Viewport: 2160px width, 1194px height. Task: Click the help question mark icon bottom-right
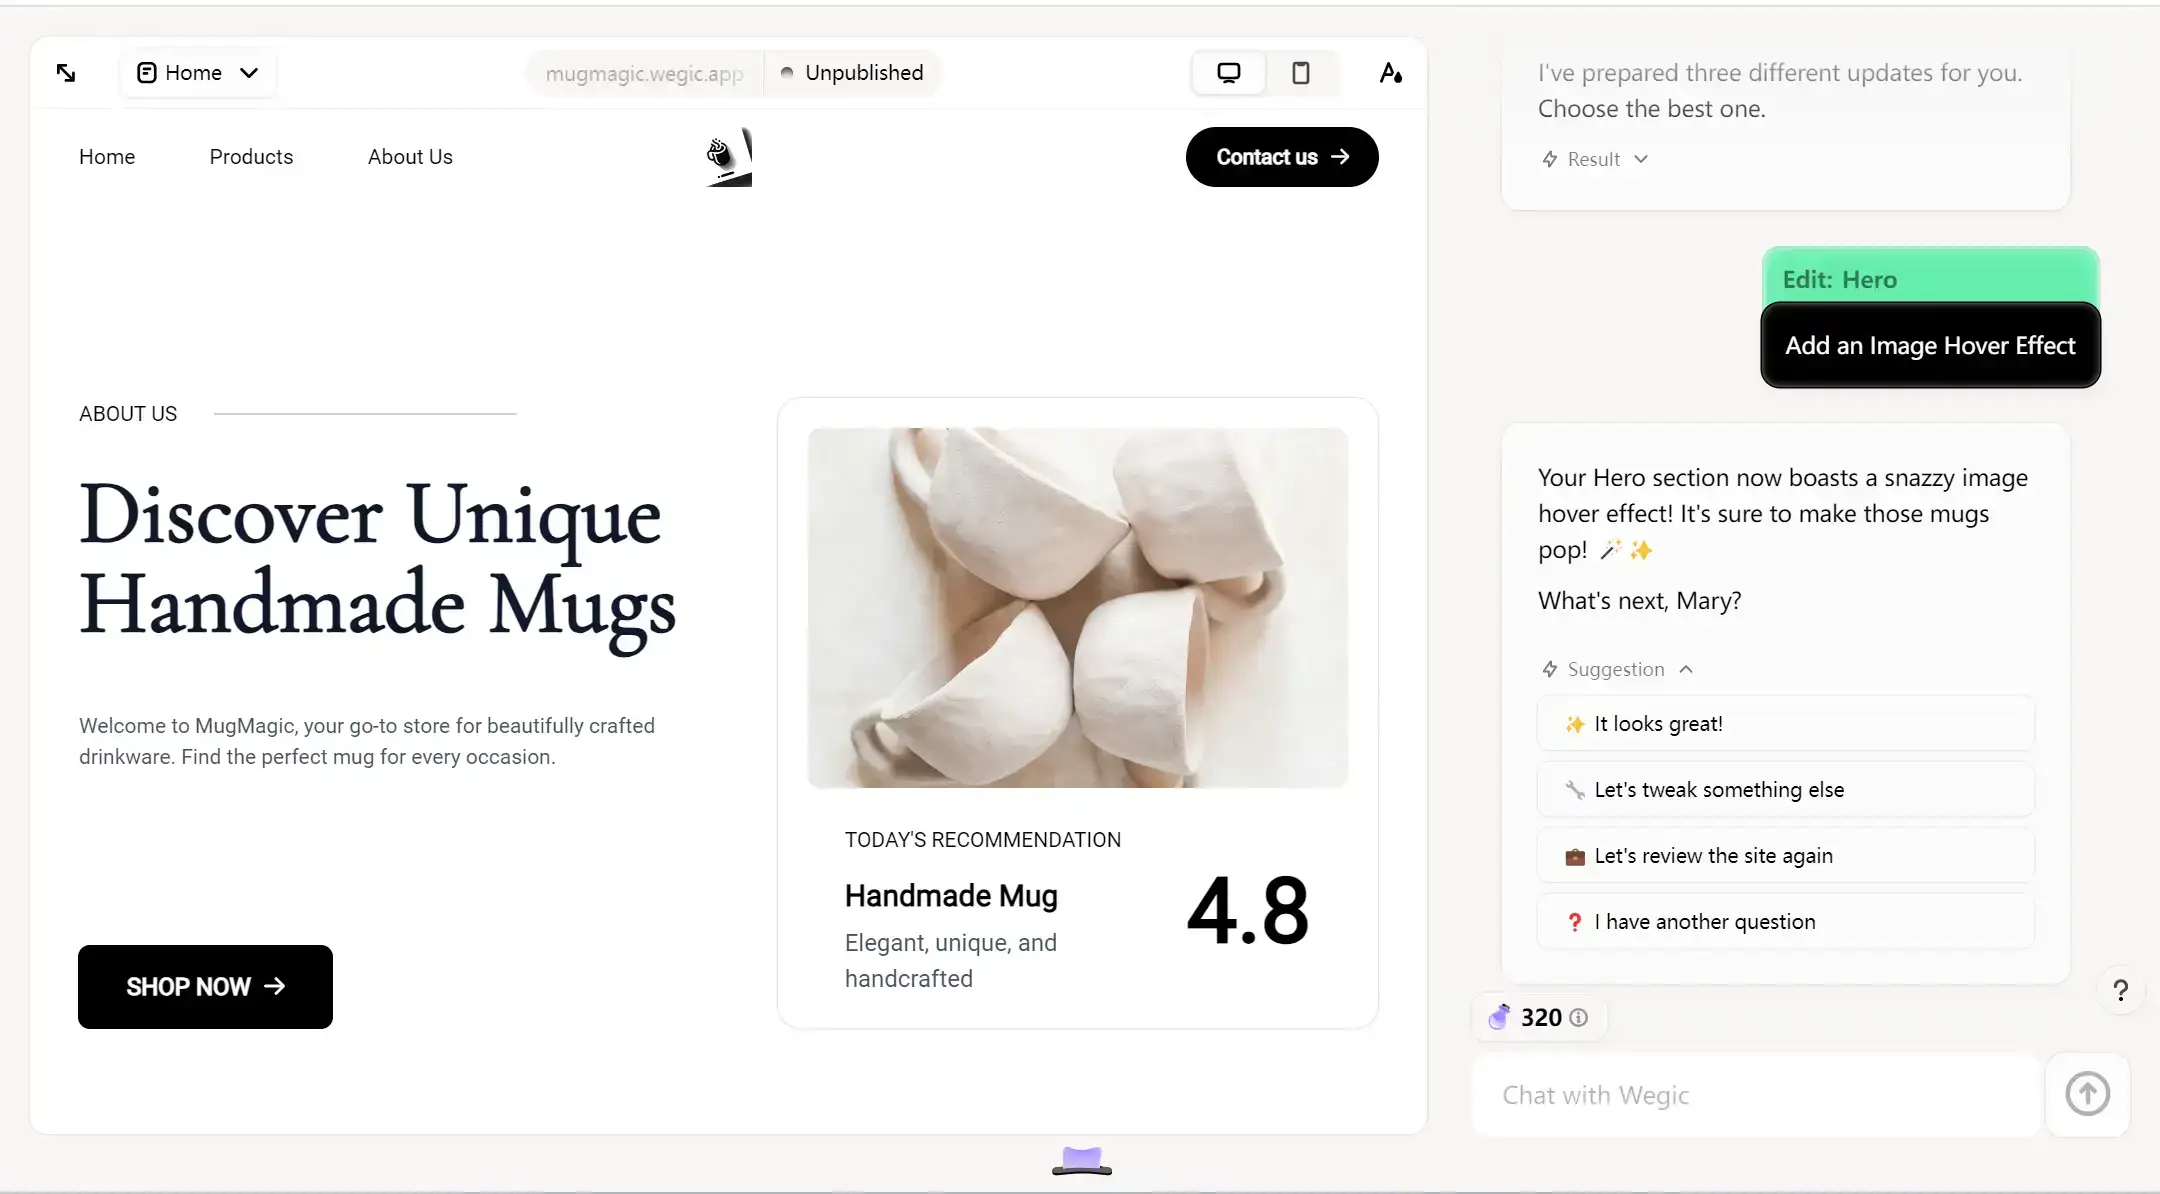pos(2120,990)
